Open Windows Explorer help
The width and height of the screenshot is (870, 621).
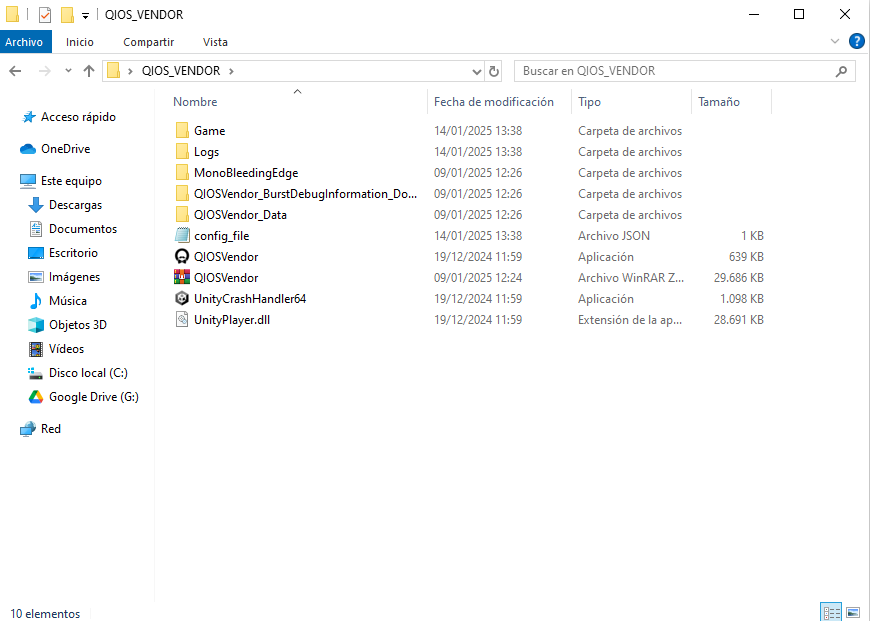point(857,42)
